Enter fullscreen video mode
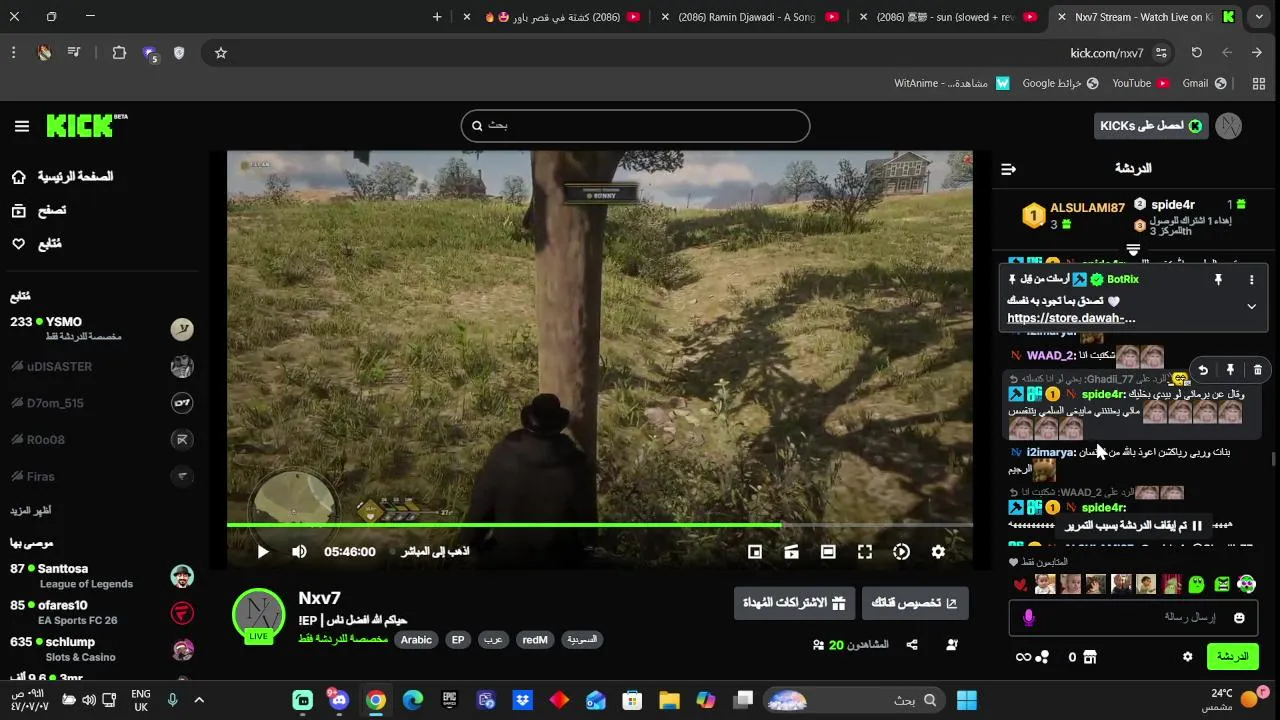 tap(865, 552)
